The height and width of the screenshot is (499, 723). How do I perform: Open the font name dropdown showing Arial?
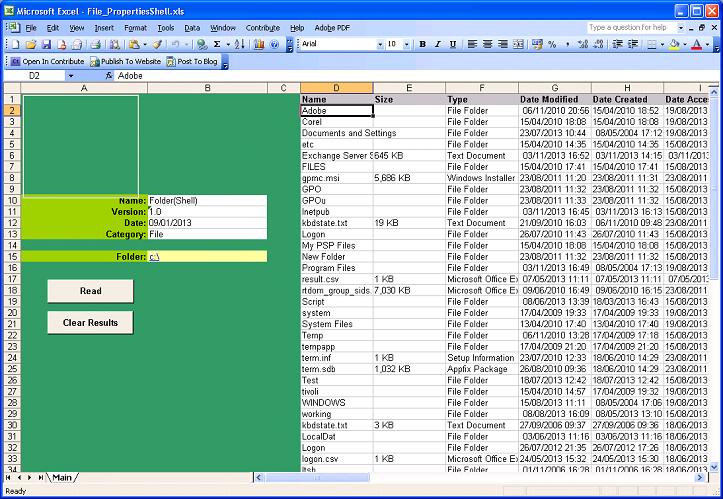pos(378,45)
